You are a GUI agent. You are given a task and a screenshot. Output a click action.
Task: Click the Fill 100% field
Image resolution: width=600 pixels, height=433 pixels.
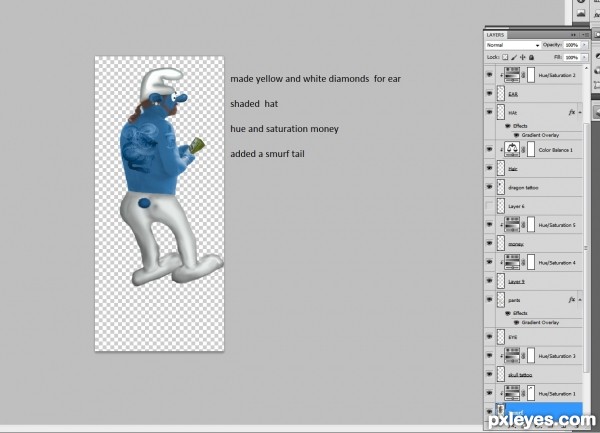tap(572, 57)
